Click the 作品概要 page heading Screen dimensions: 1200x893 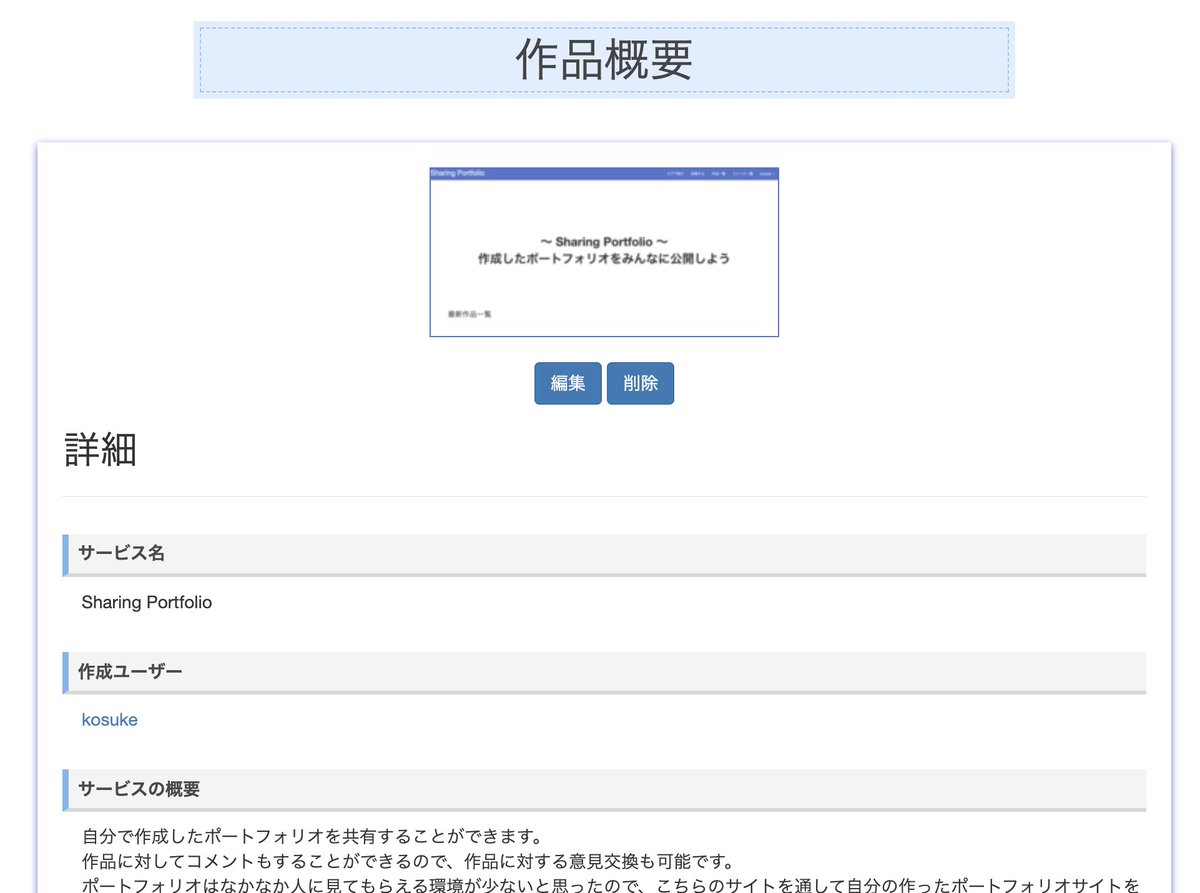(x=604, y=60)
